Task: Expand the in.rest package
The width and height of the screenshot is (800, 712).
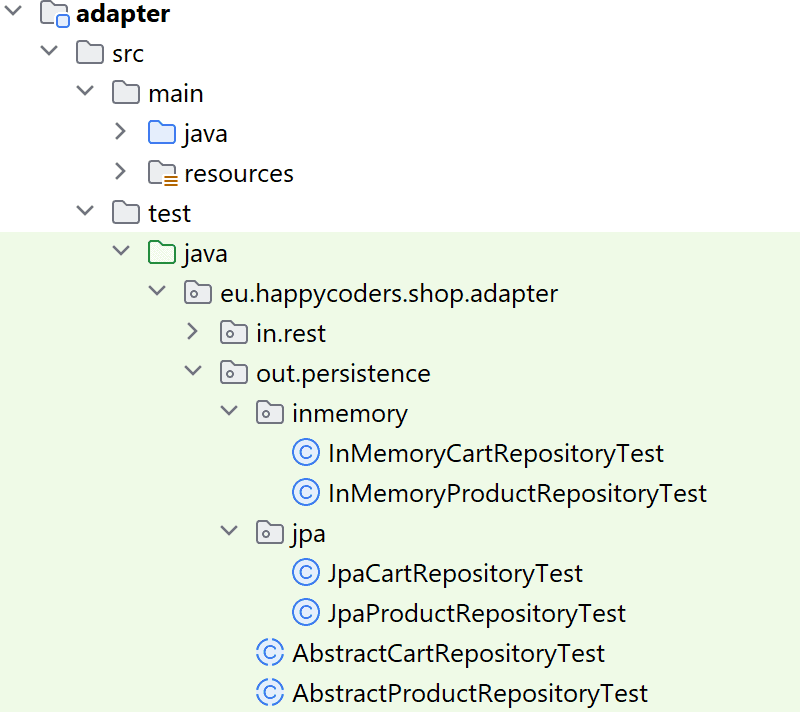Action: [x=193, y=332]
